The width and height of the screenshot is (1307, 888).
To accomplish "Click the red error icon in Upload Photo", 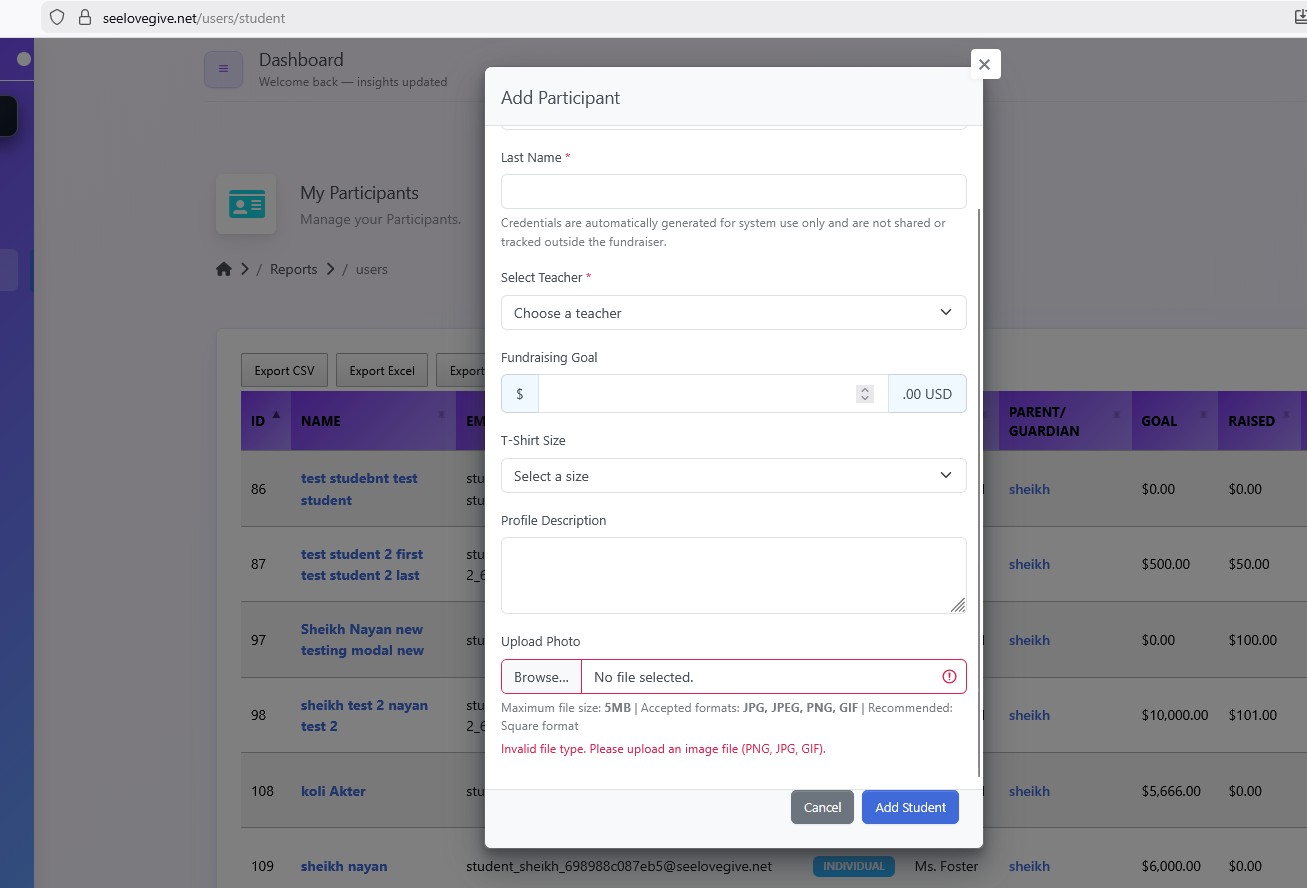I will [949, 677].
